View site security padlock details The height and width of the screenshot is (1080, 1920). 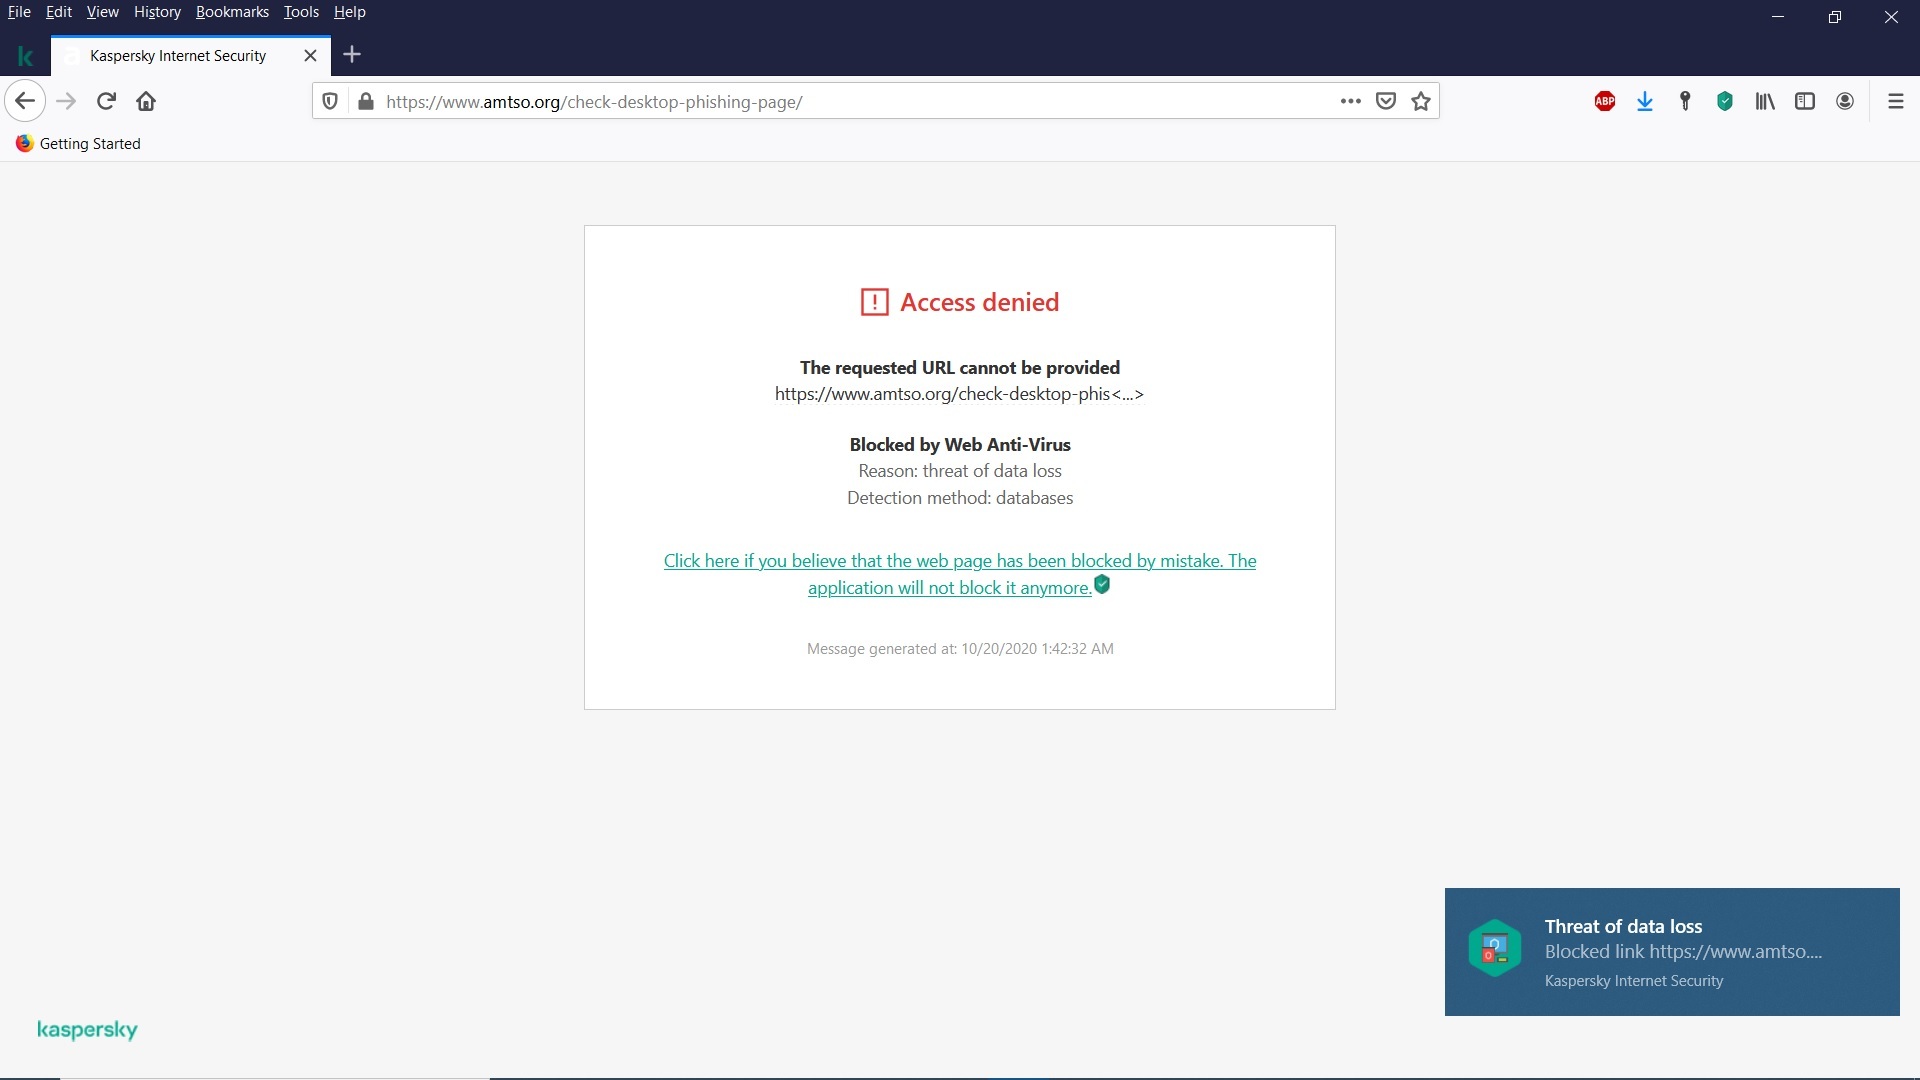(x=366, y=101)
